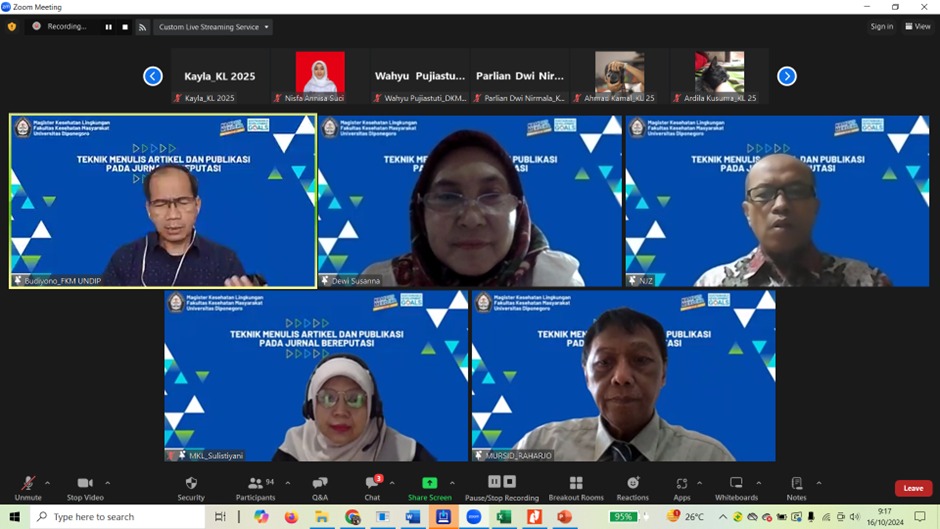
Task: Click the Sign in link
Action: (x=881, y=27)
